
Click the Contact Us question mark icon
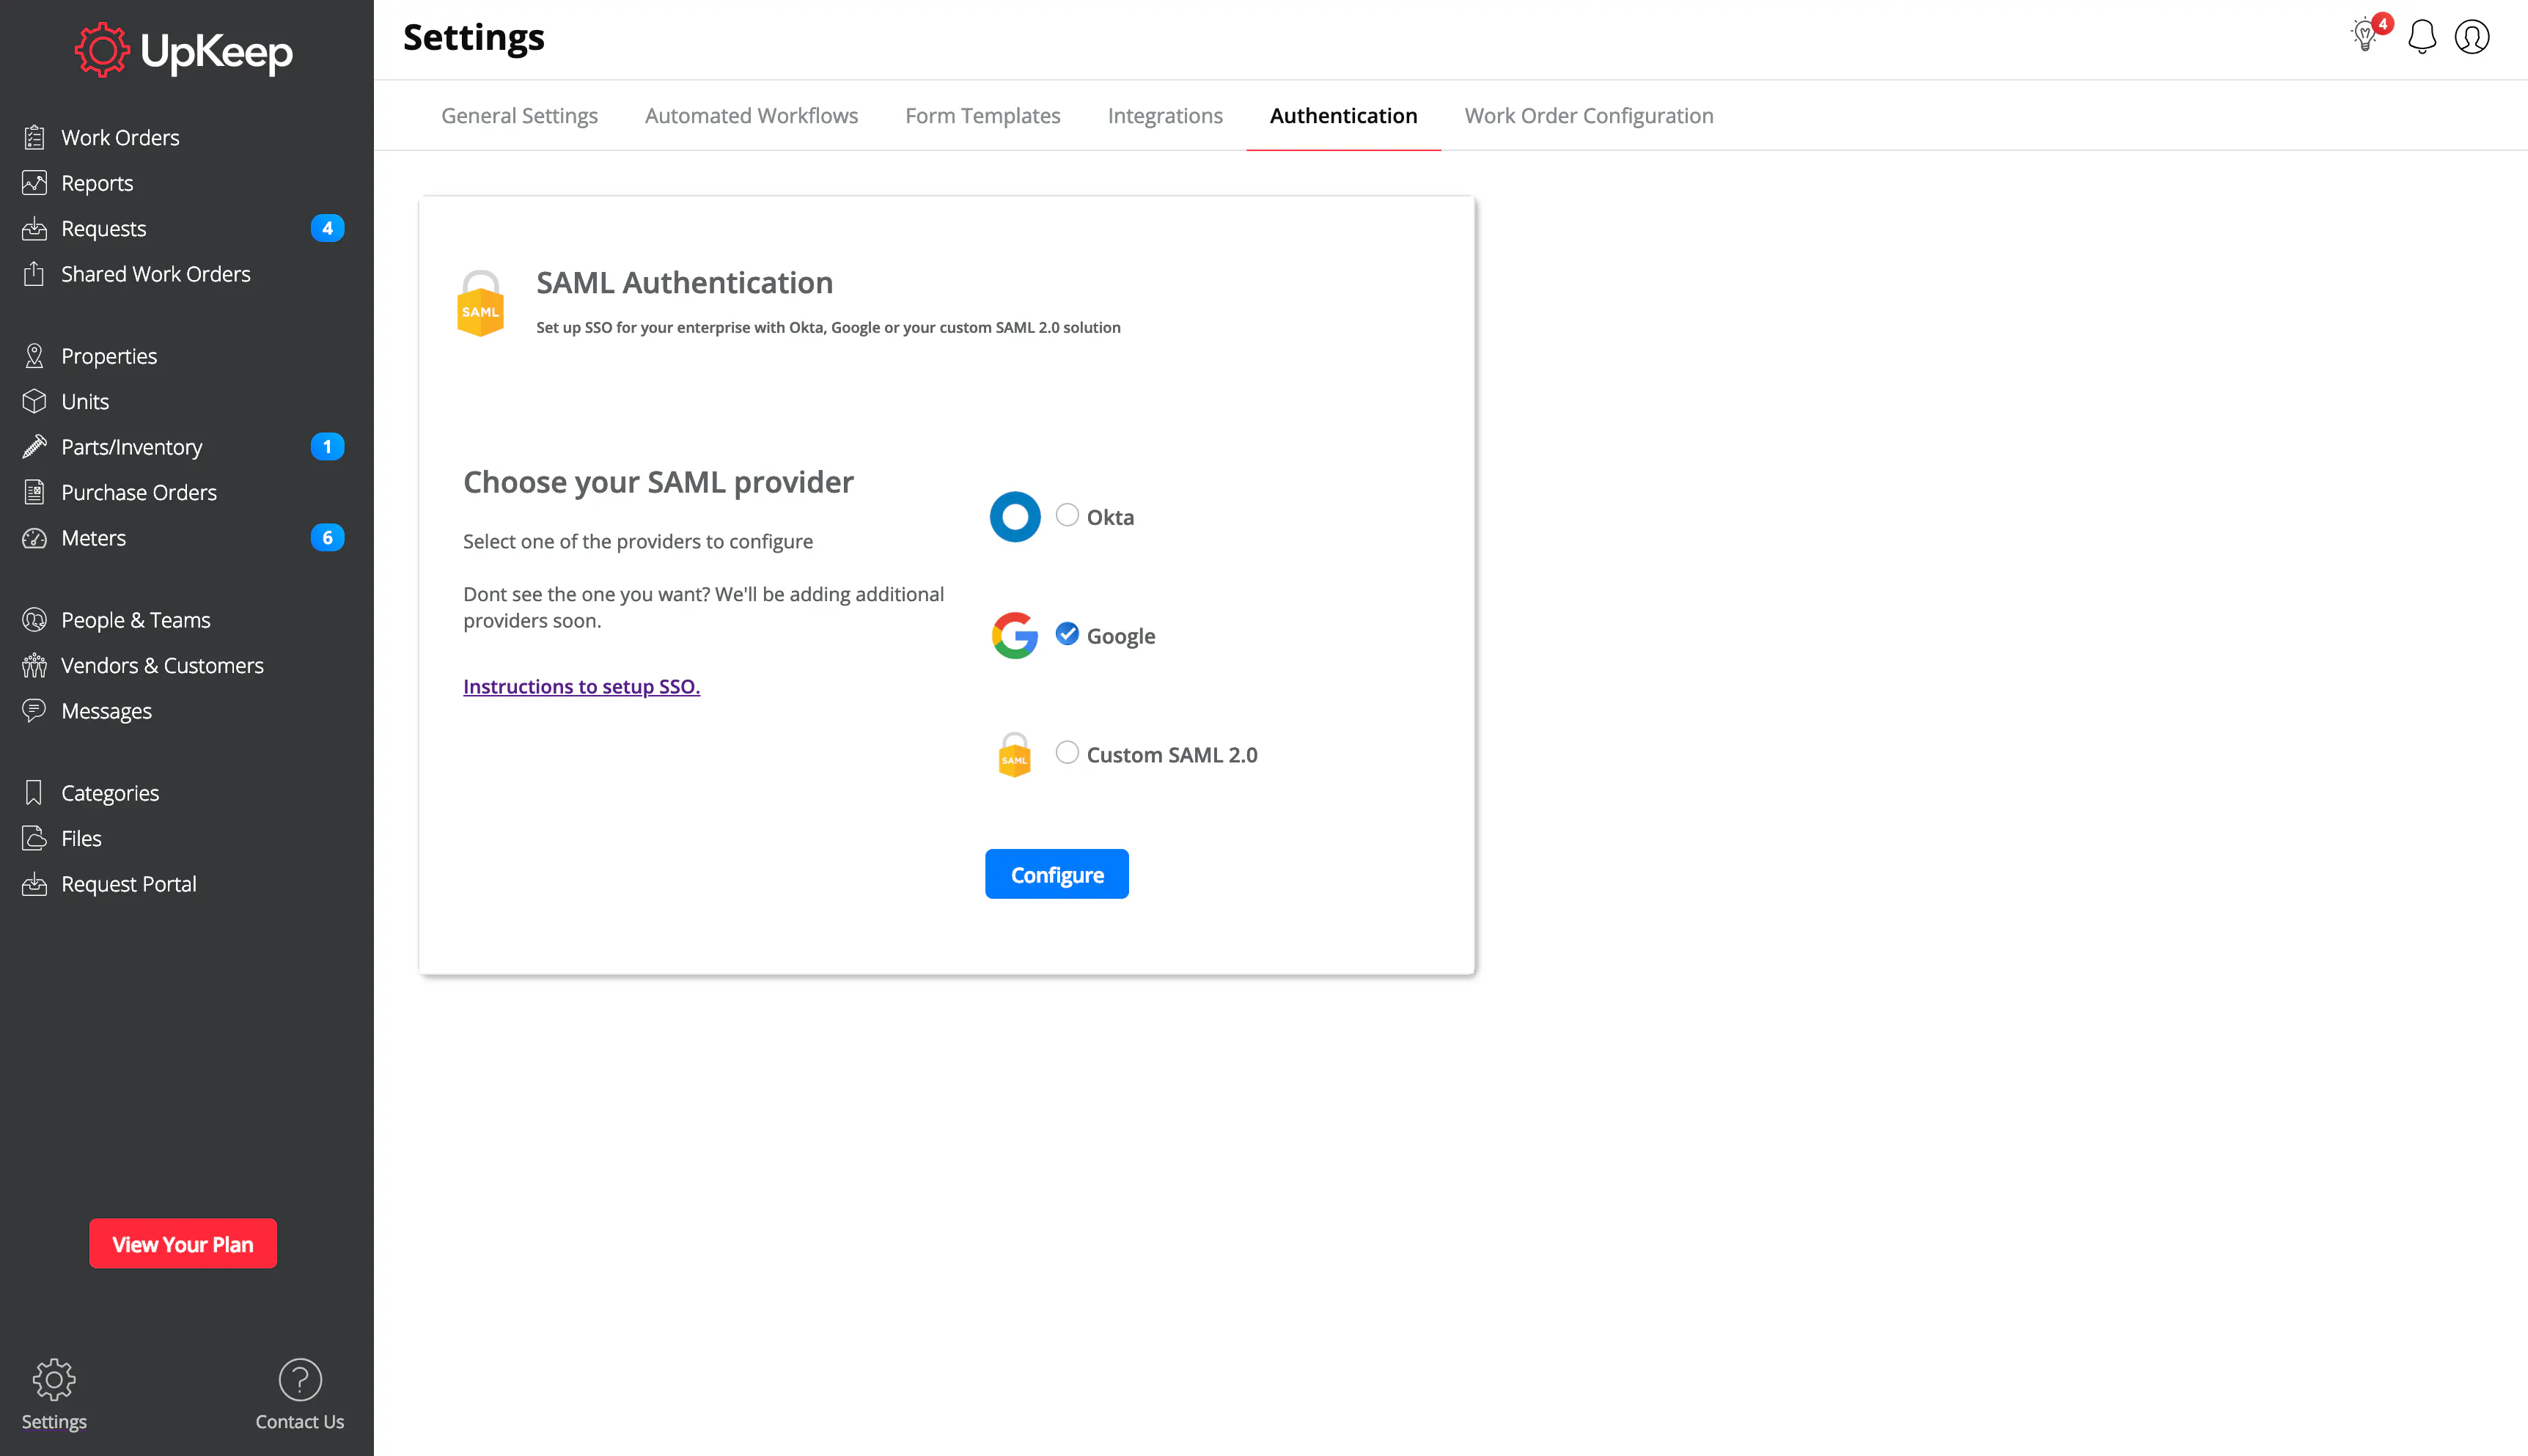tap(299, 1380)
